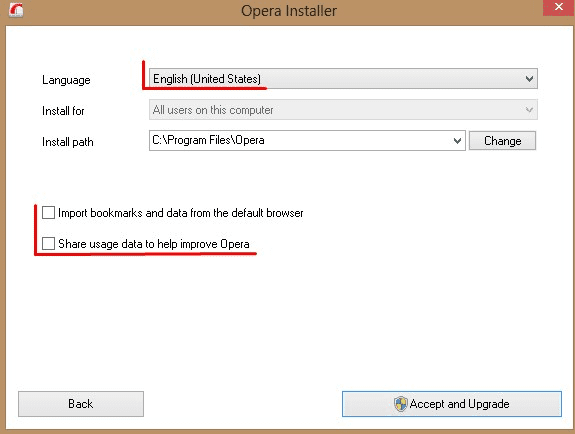
Task: Click the Opera Installer title bar text
Action: (289, 11)
